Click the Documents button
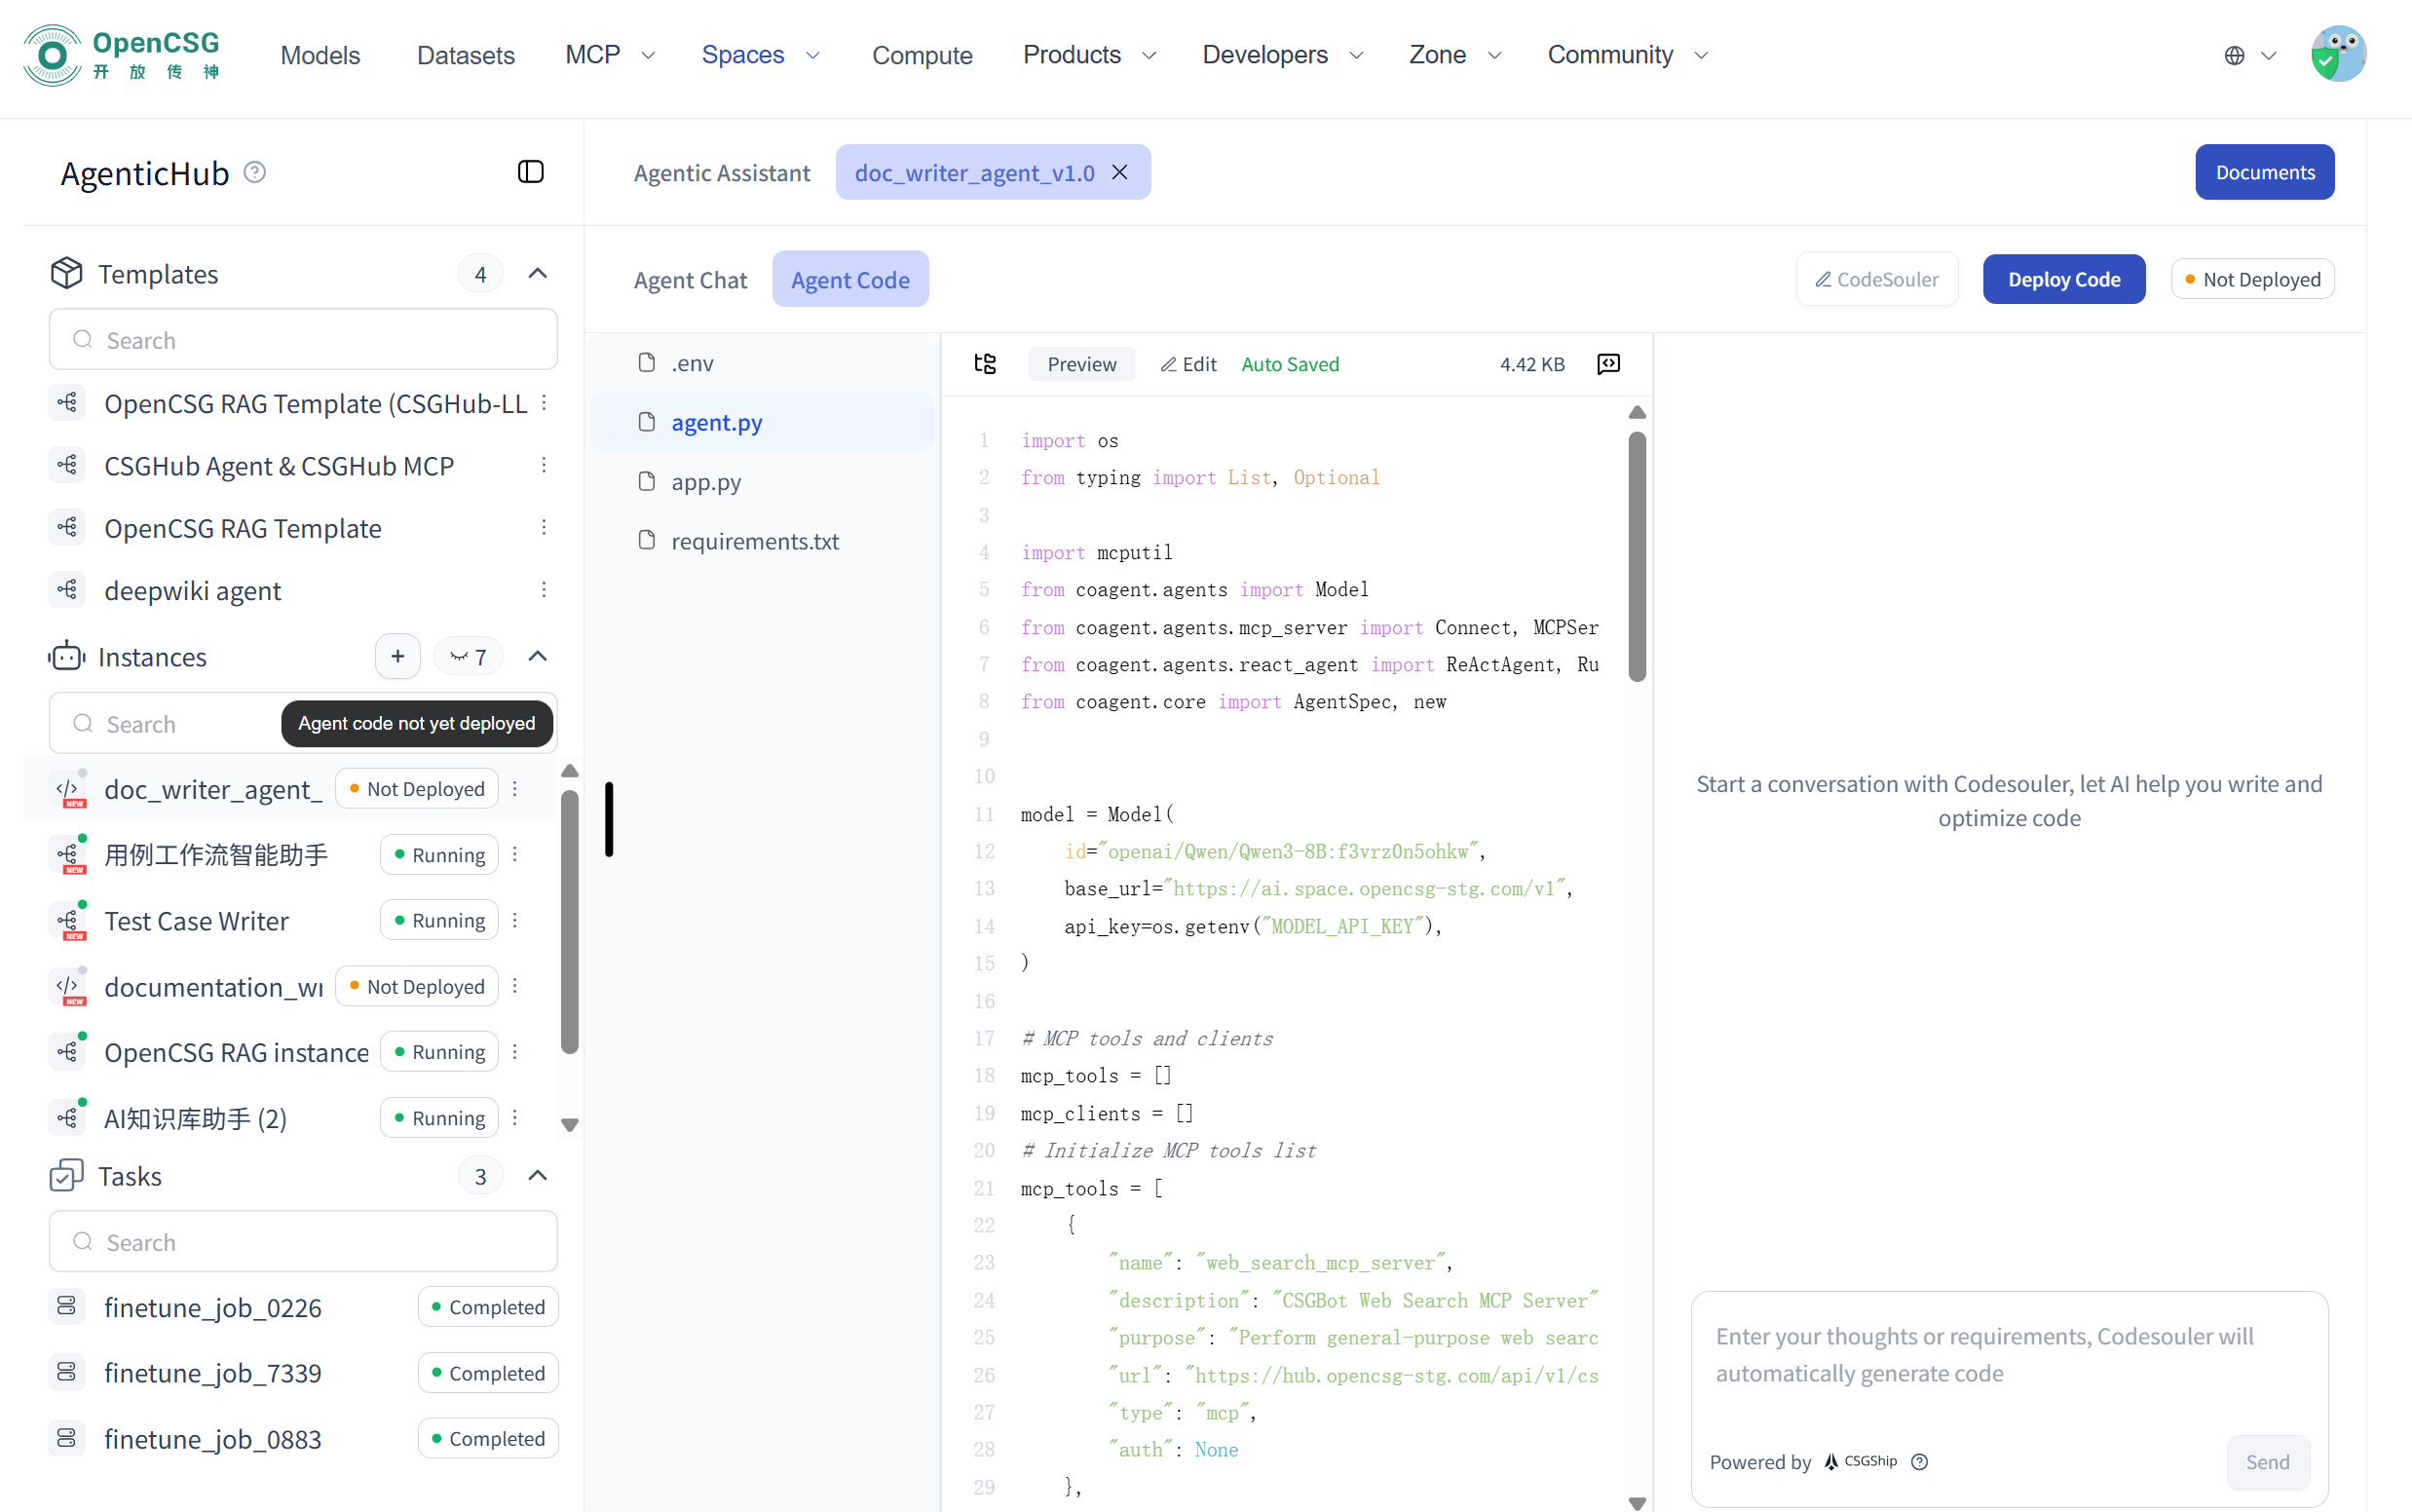The image size is (2412, 1512). pos(2264,172)
